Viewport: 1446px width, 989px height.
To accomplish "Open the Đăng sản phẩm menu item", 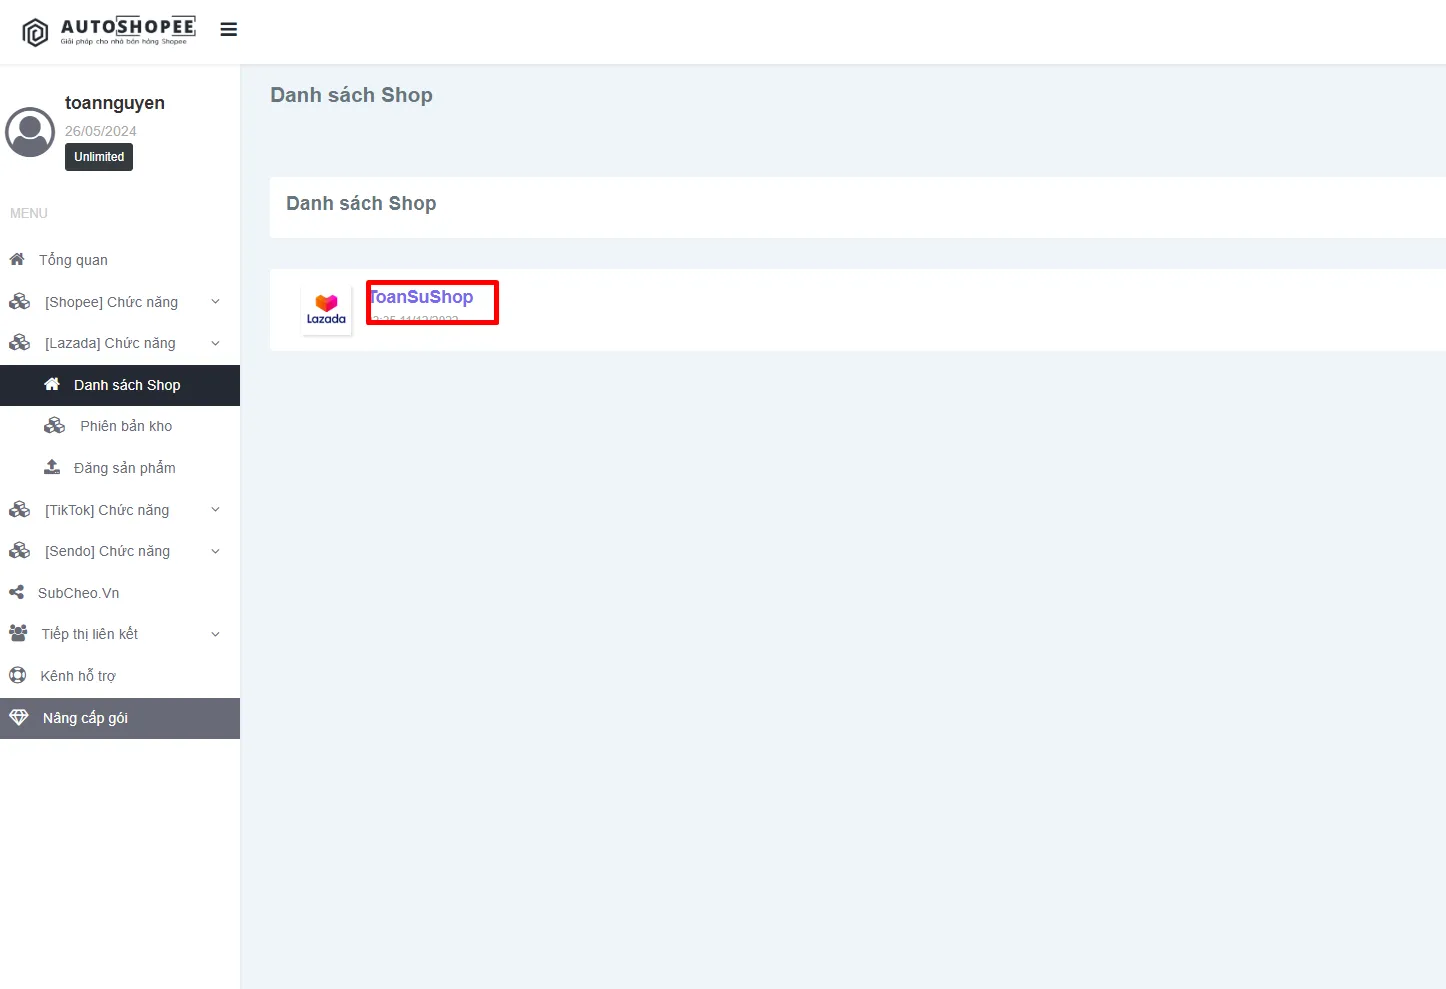I will tap(120, 468).
